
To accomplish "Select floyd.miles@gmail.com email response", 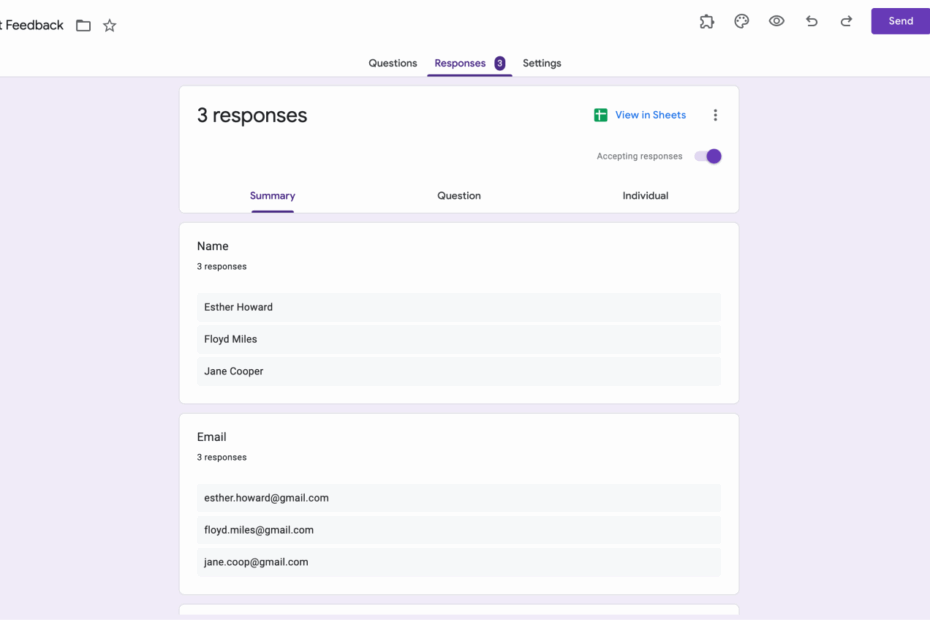I will point(458,529).
